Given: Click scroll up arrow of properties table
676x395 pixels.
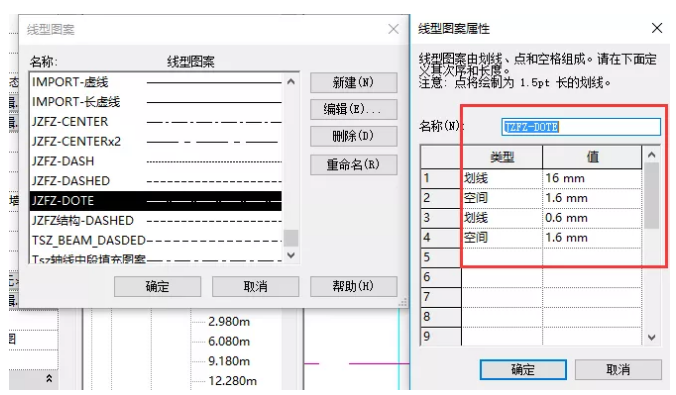Looking at the screenshot, I should (x=651, y=154).
